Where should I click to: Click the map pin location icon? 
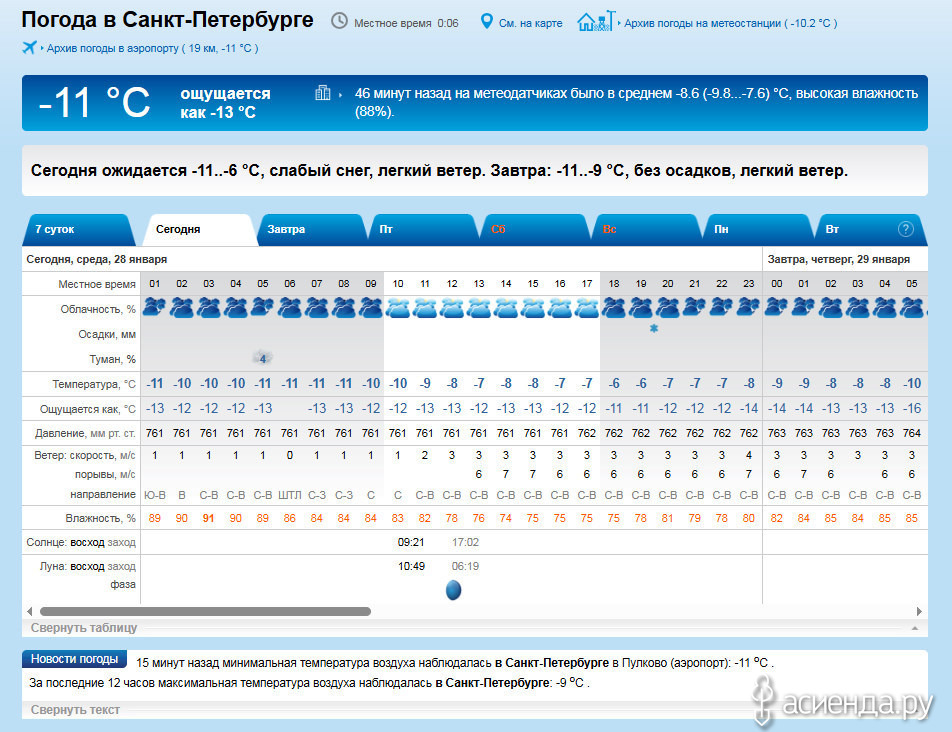(487, 21)
